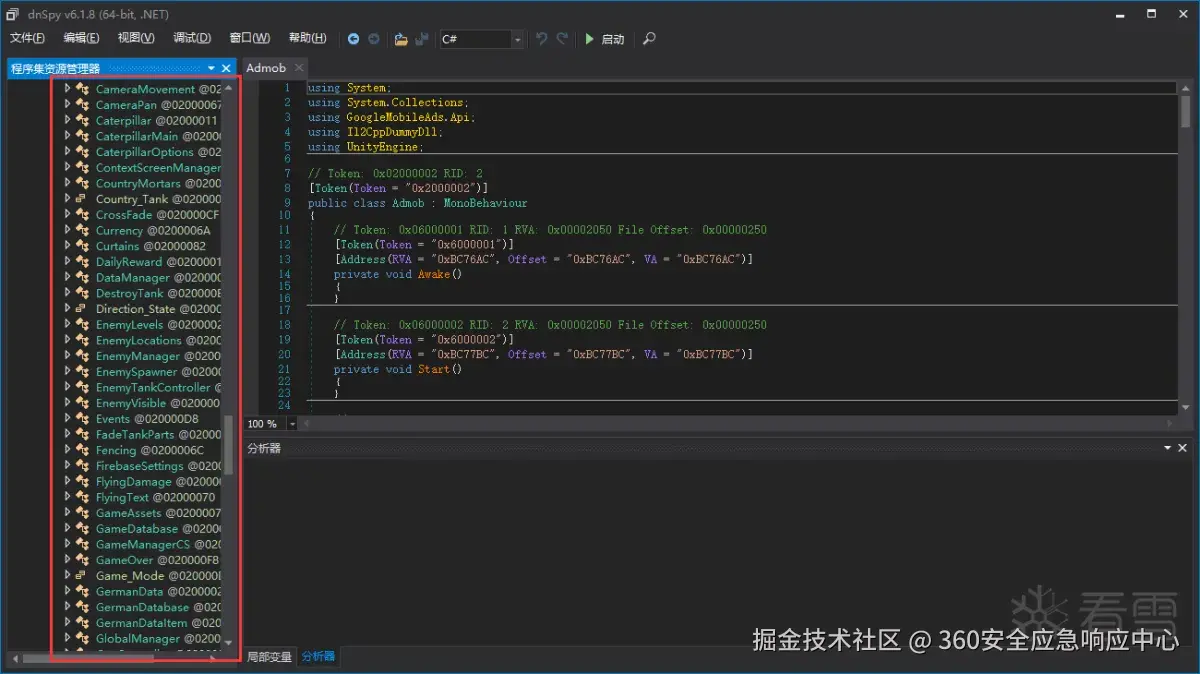Expand the Country_Tank enum node
This screenshot has width=1200, height=674.
pos(67,198)
